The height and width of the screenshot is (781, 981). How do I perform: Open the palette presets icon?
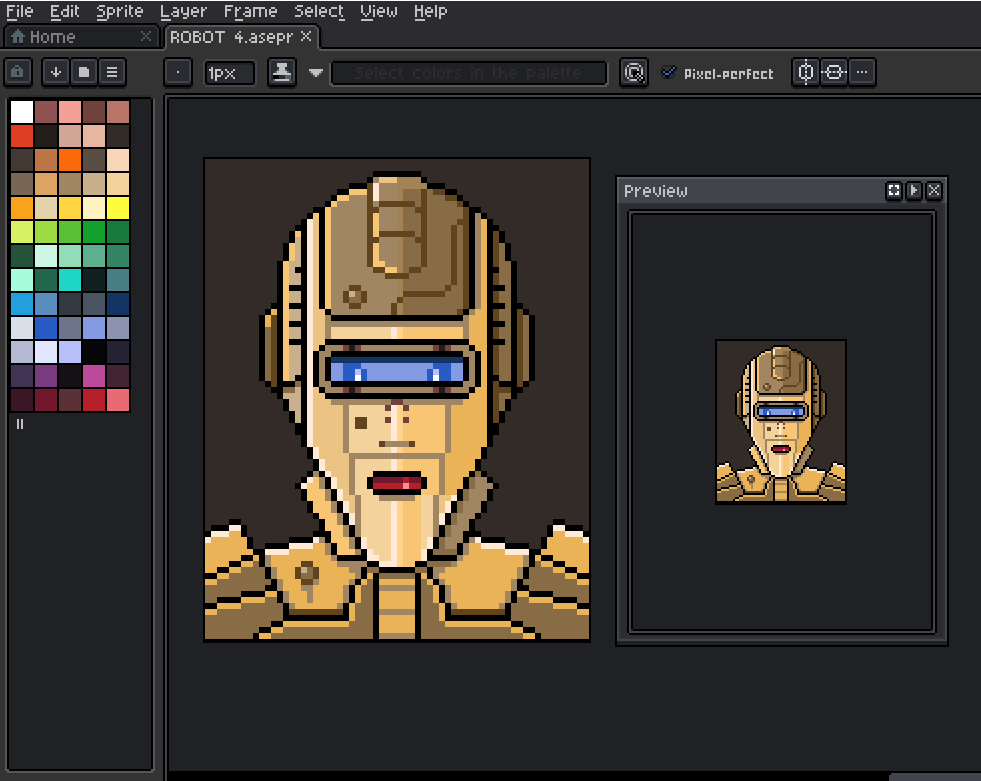(84, 72)
